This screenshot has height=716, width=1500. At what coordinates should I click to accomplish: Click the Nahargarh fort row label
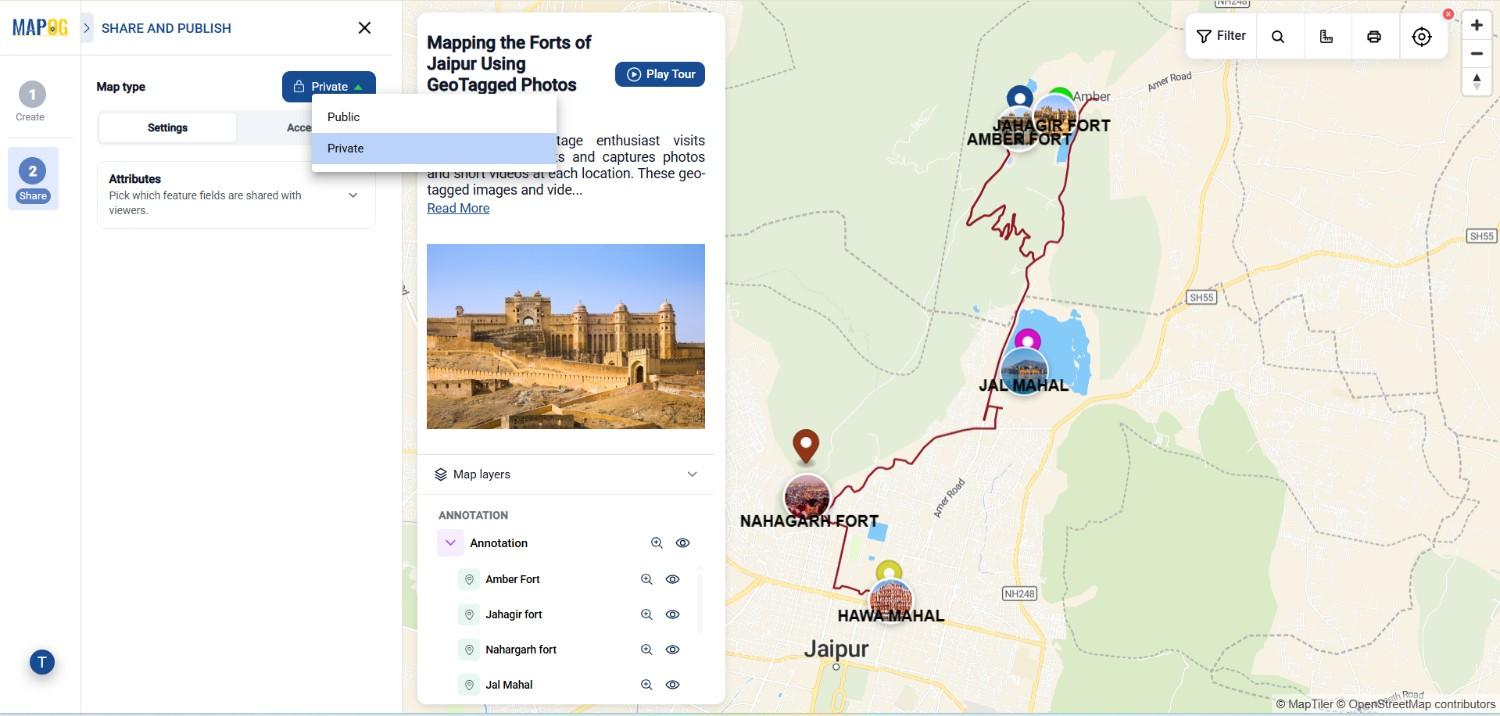pos(521,649)
